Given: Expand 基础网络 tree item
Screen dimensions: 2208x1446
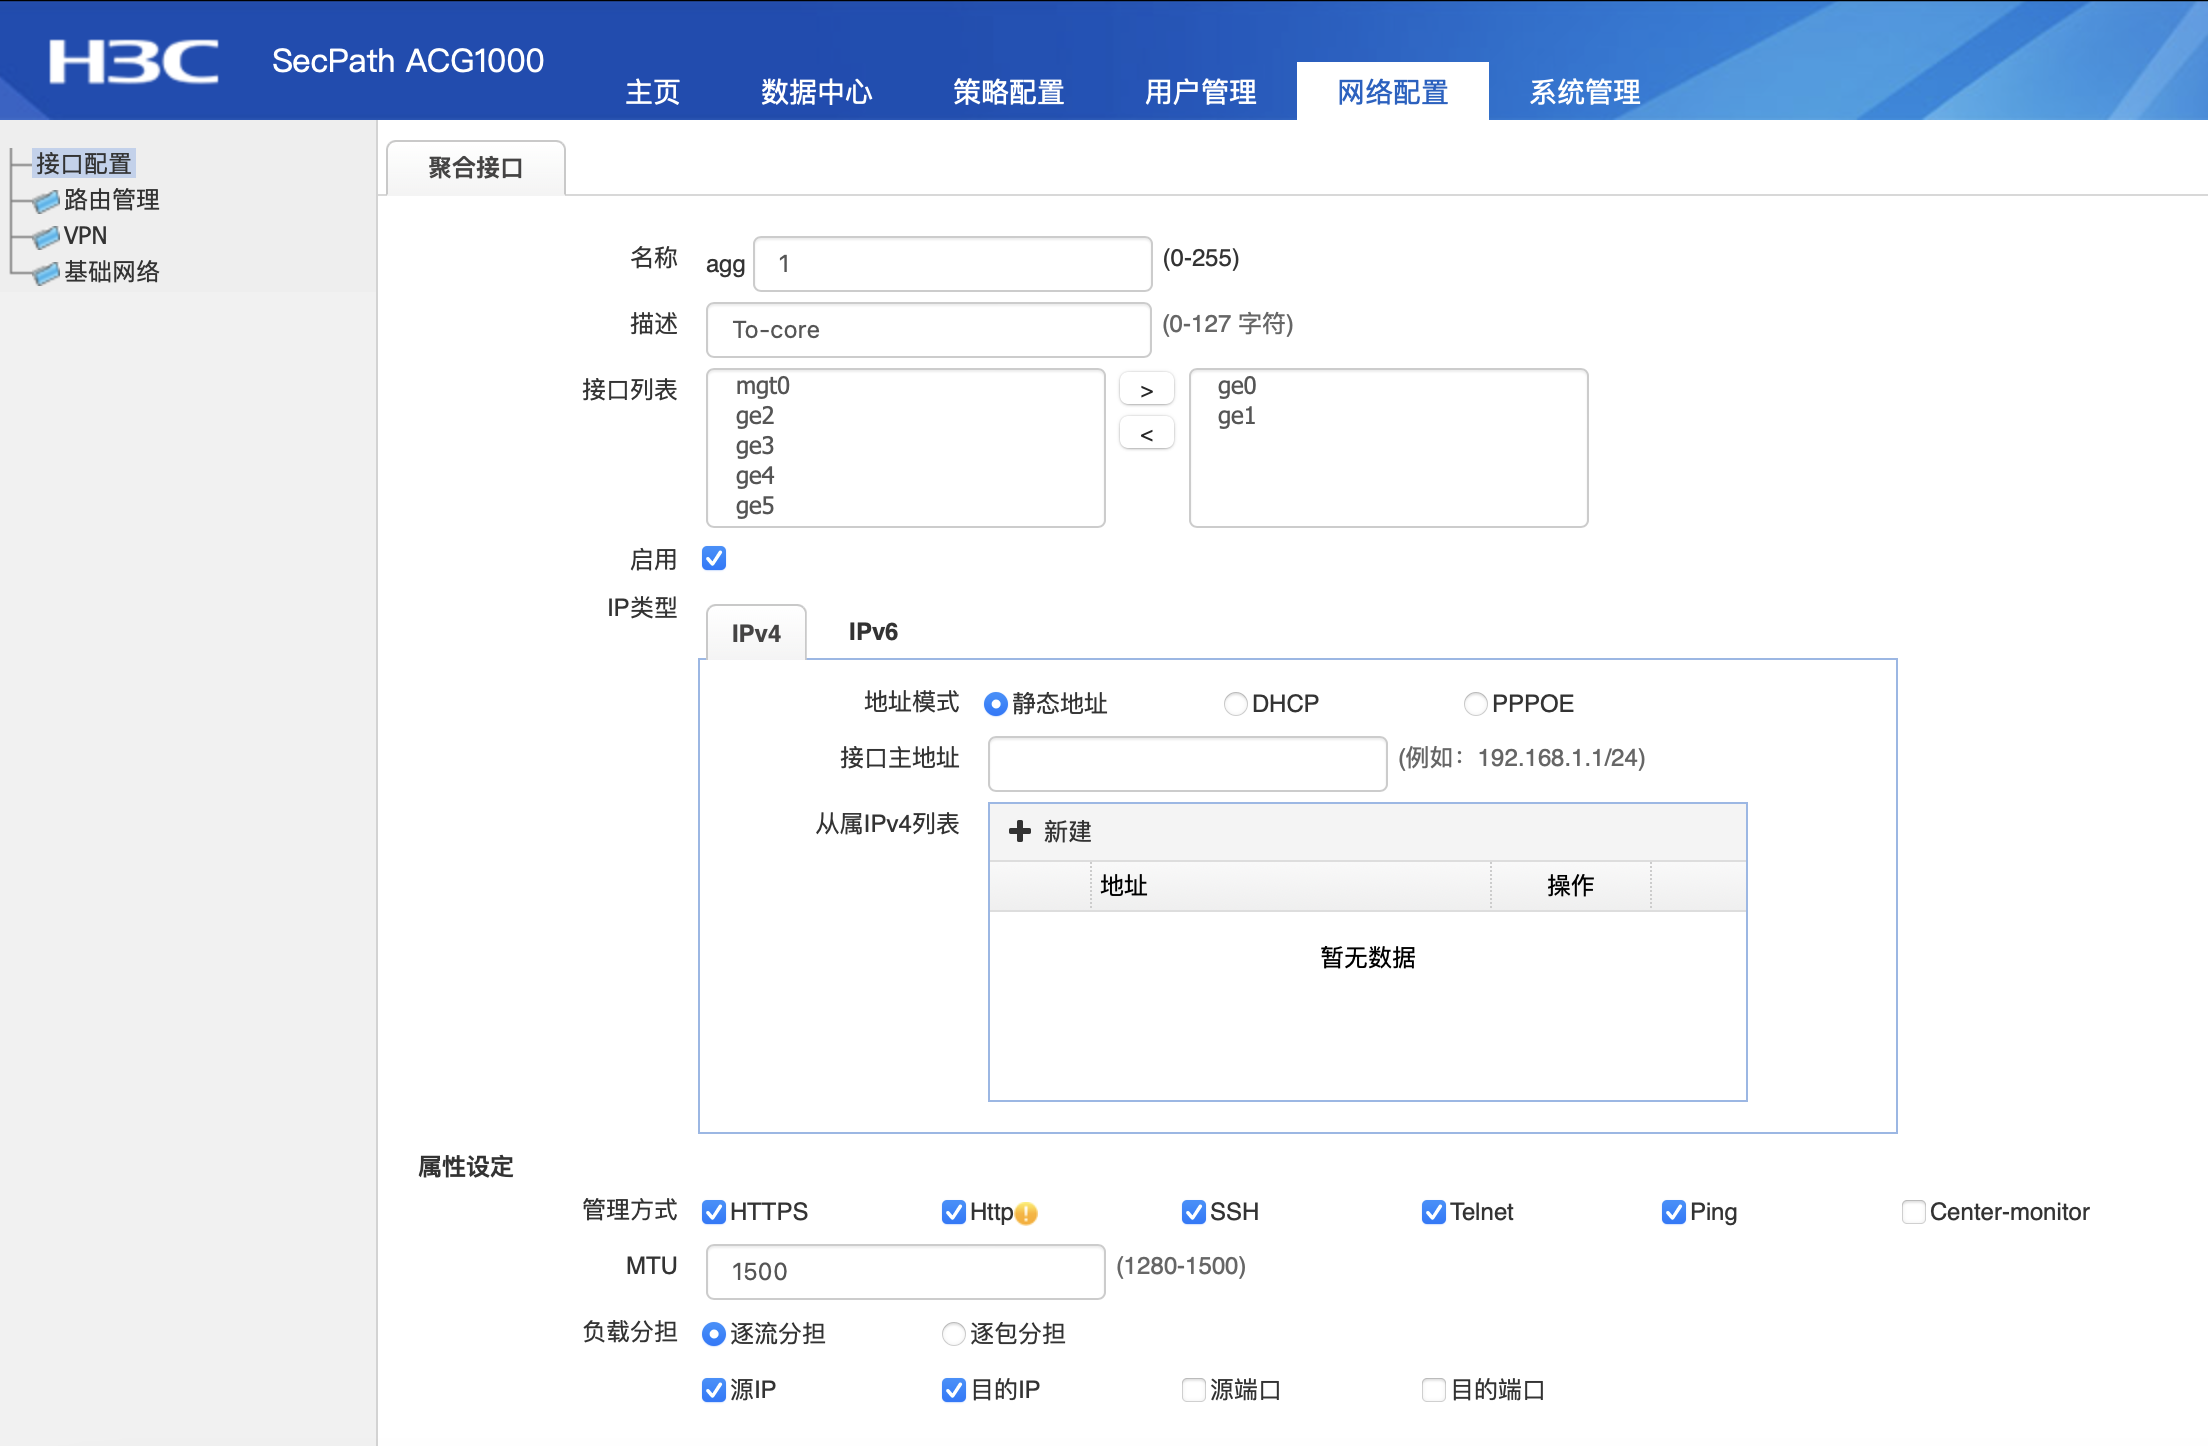Looking at the screenshot, I should pos(111,272).
